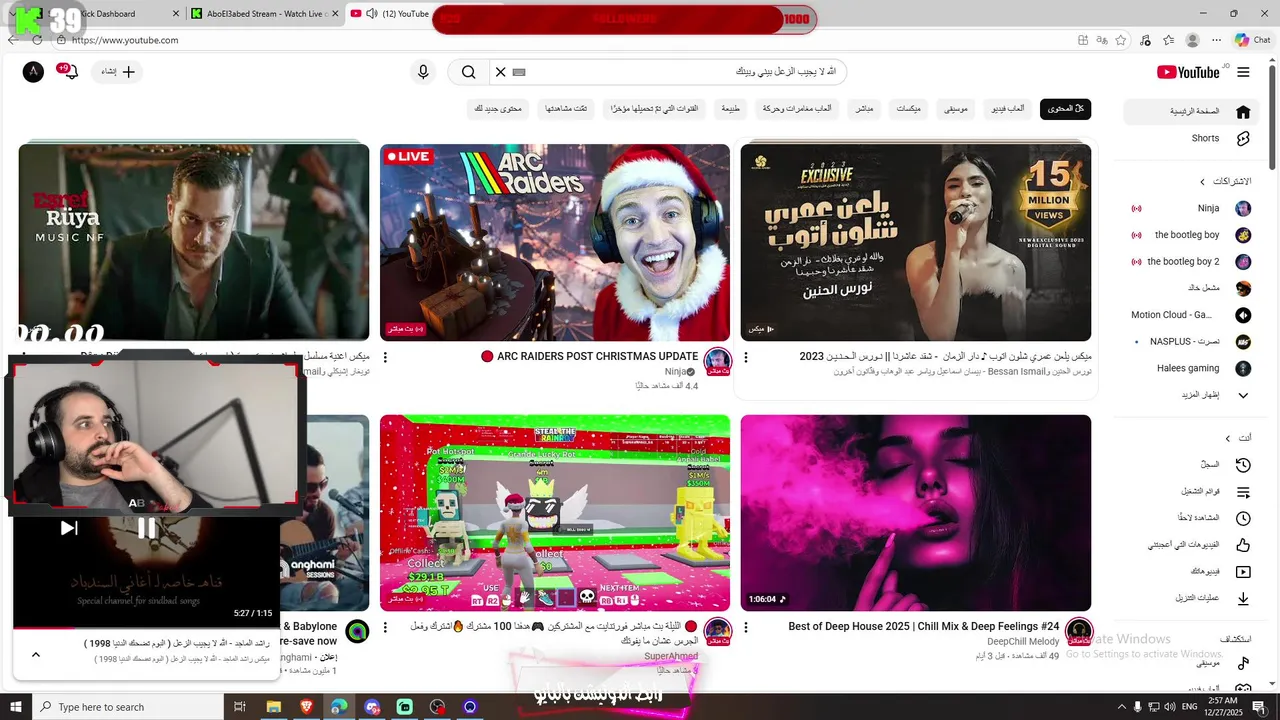The width and height of the screenshot is (1280, 720).
Task: Click the magnifier search button
Action: coord(468,72)
